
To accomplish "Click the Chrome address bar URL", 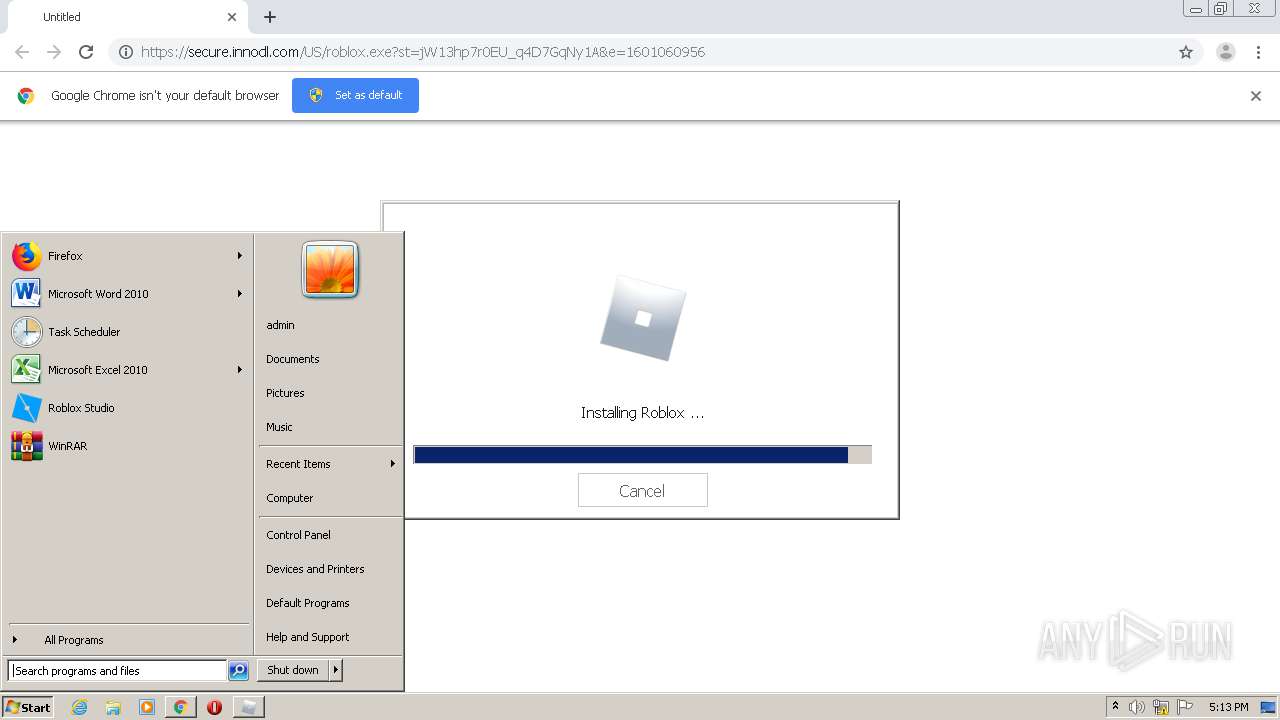I will (x=423, y=52).
